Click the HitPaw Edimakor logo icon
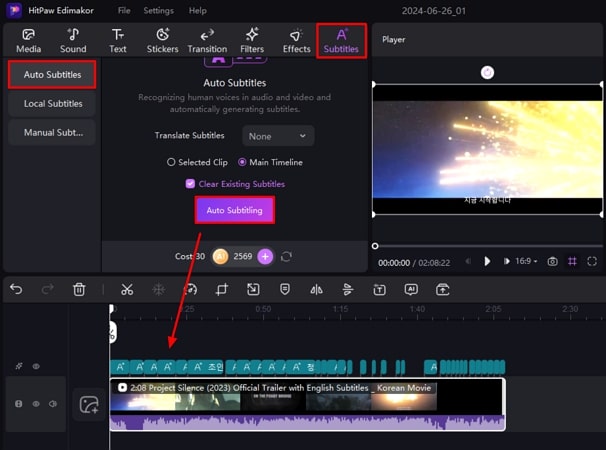This screenshot has width=606, height=450. point(14,10)
